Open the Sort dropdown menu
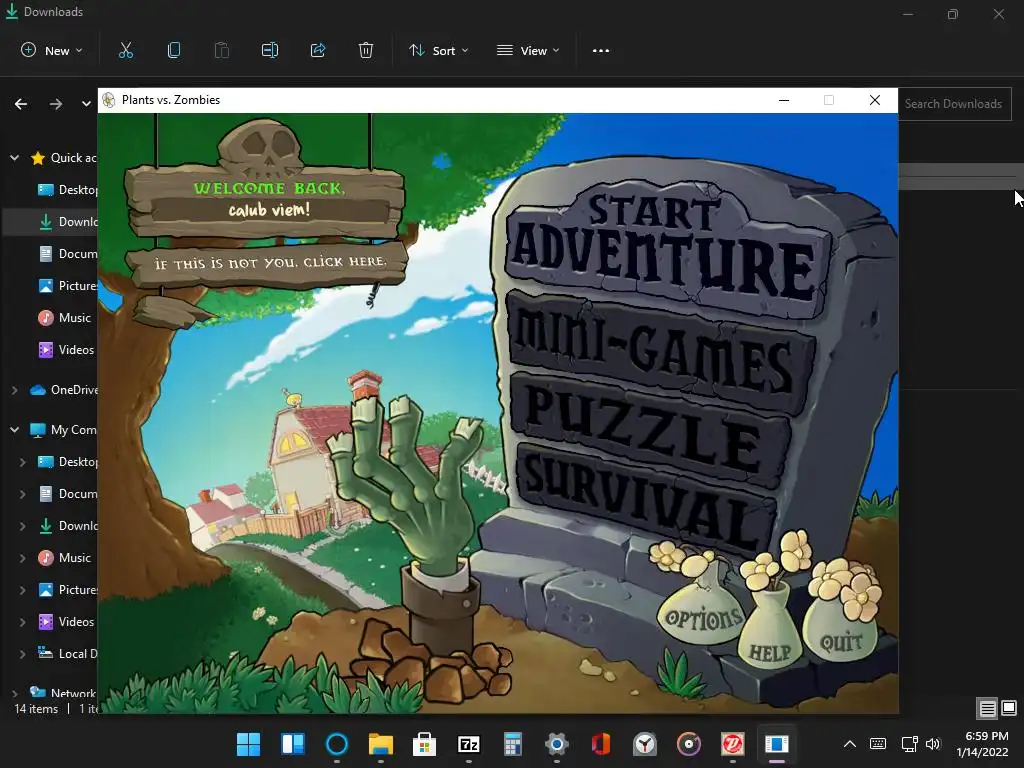This screenshot has width=1024, height=768. [x=438, y=50]
